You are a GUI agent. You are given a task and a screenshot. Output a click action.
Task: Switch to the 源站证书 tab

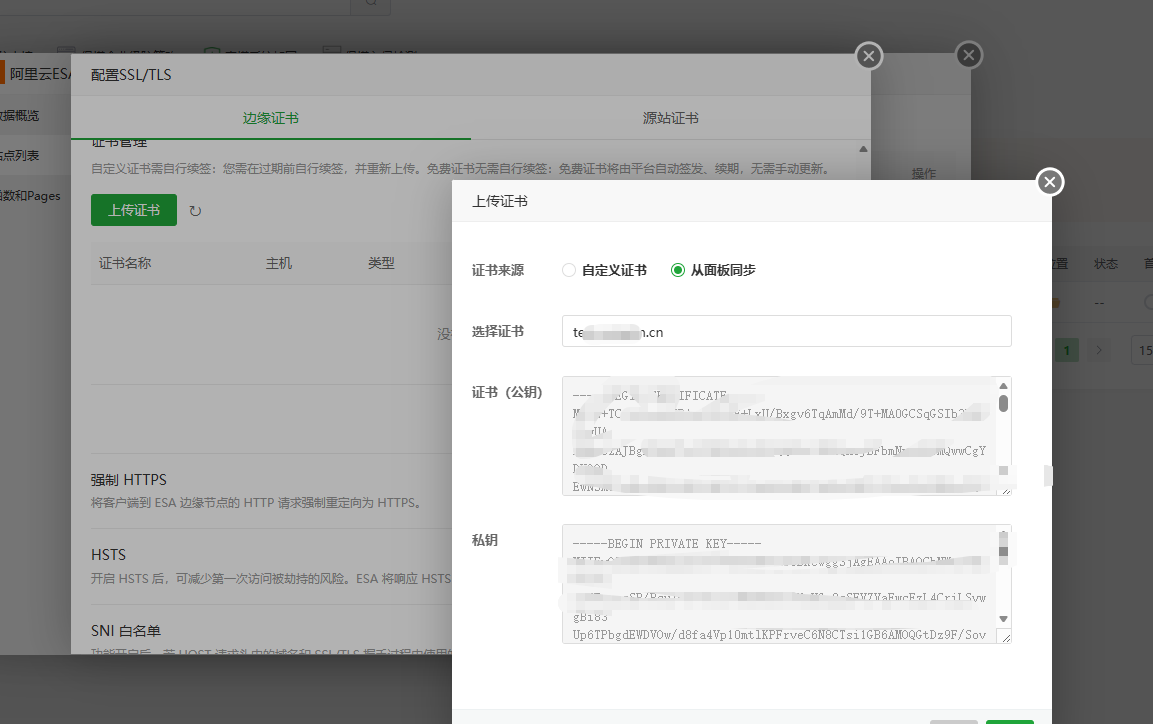672,118
